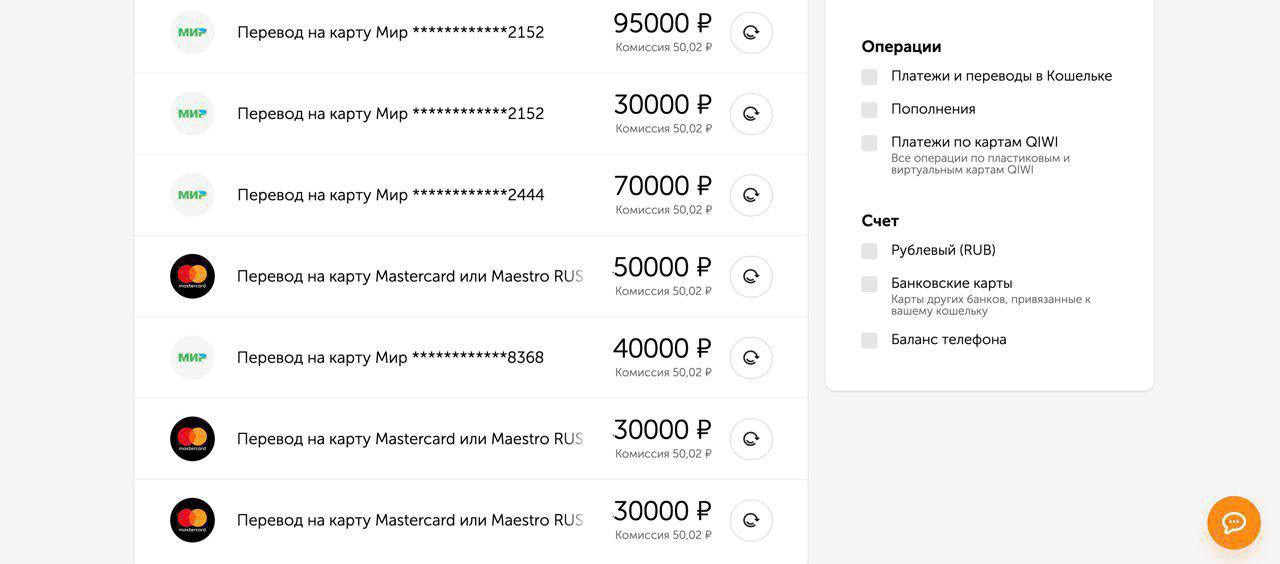Repeat the 95000 ₽ Mir transfer
1280x564 pixels.
pos(751,33)
